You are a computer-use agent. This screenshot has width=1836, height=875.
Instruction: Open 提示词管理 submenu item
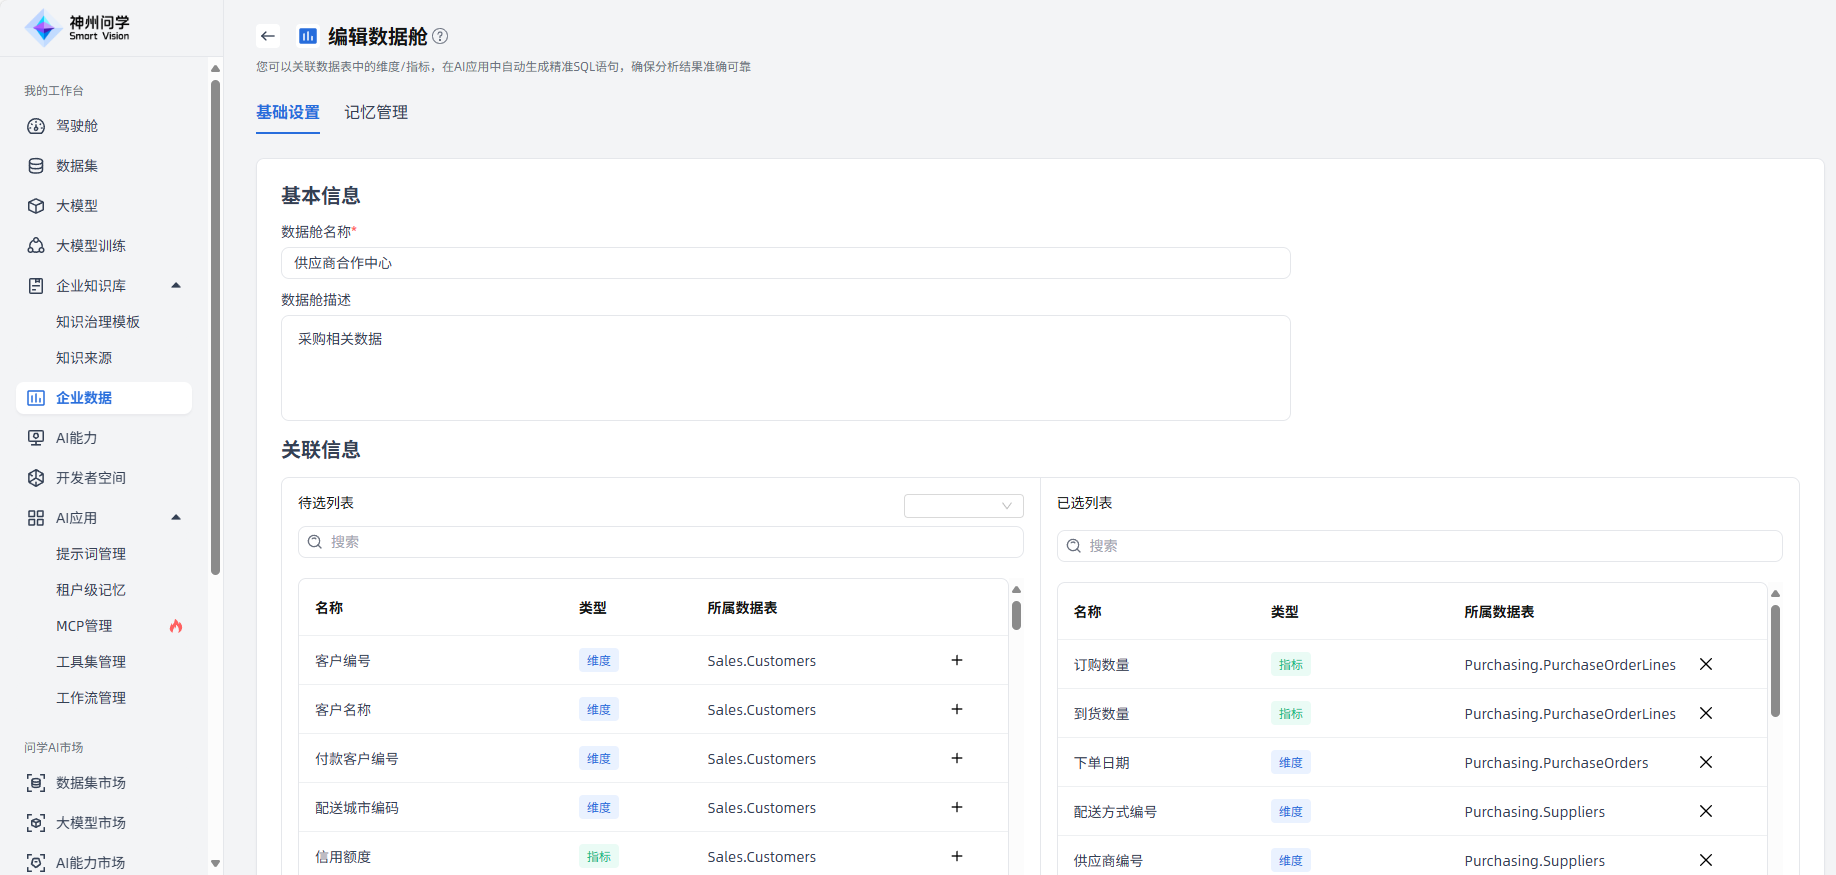click(91, 554)
